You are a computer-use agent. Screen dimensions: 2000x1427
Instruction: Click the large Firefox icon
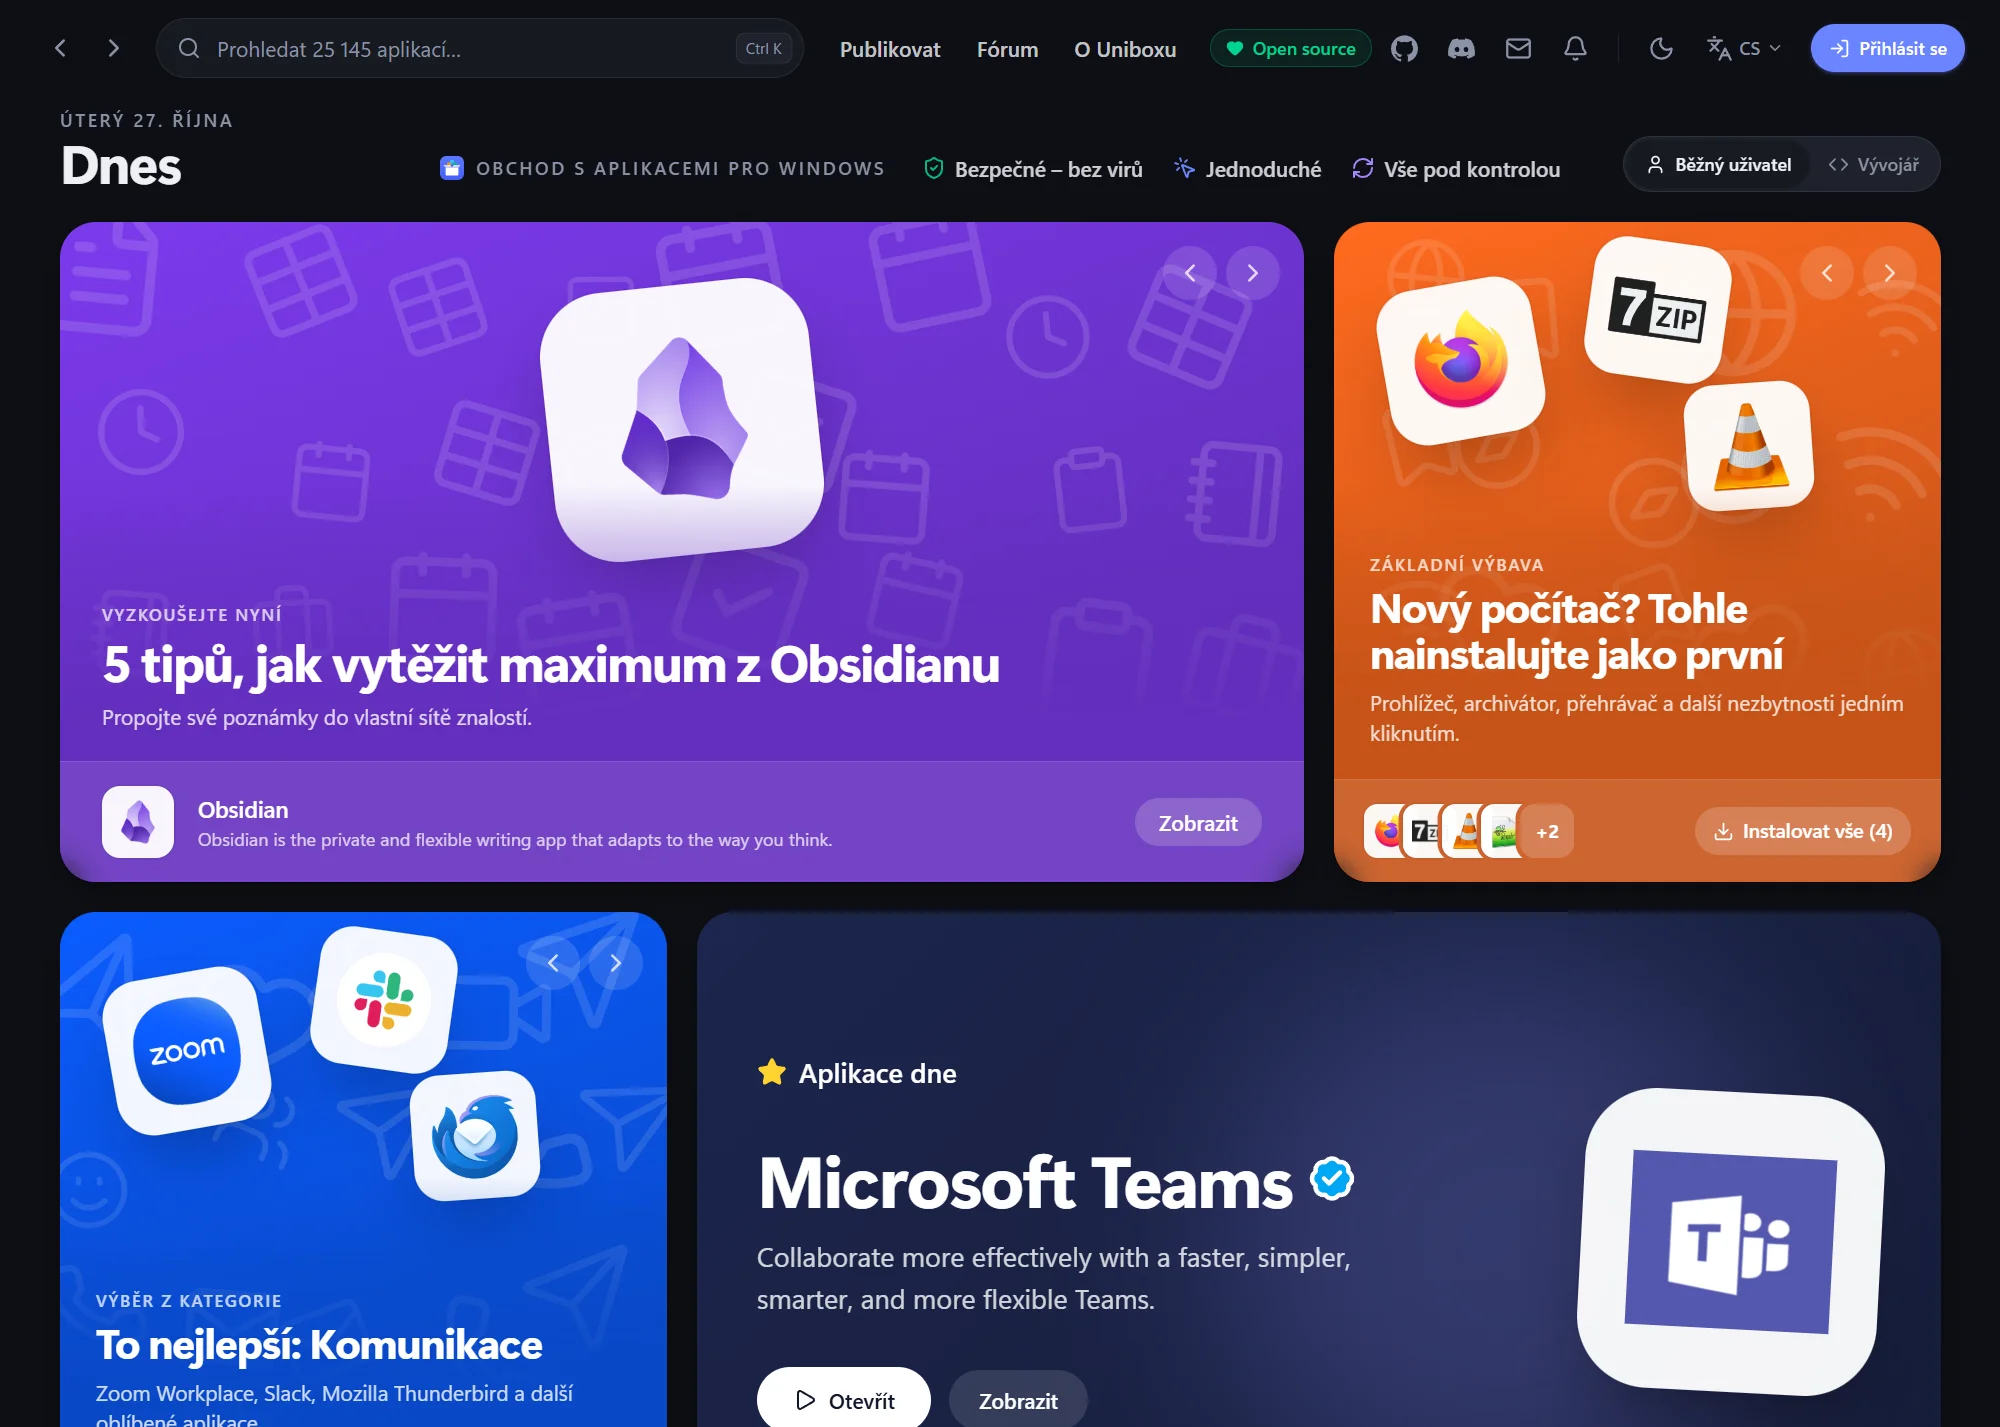(1461, 361)
